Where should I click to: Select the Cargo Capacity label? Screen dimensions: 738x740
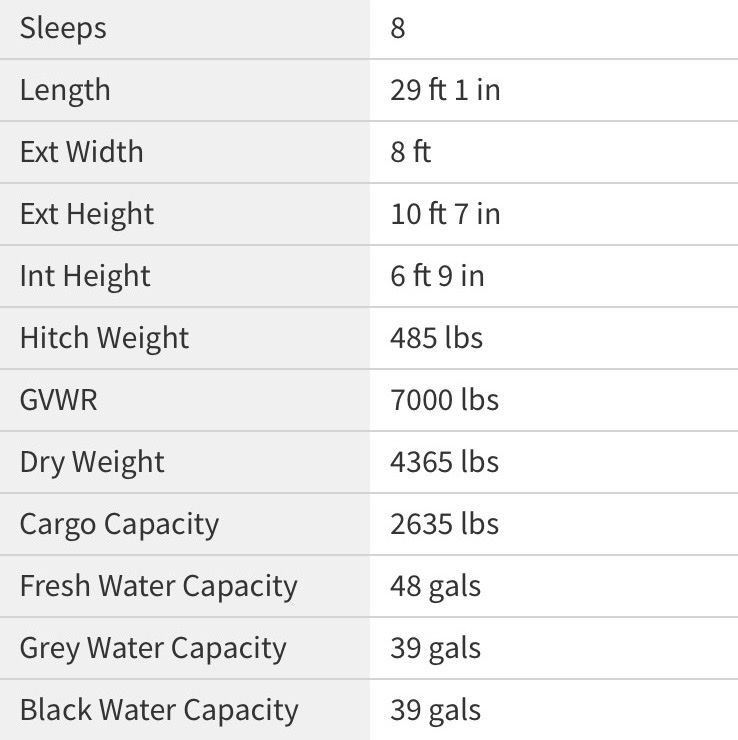click(x=119, y=524)
